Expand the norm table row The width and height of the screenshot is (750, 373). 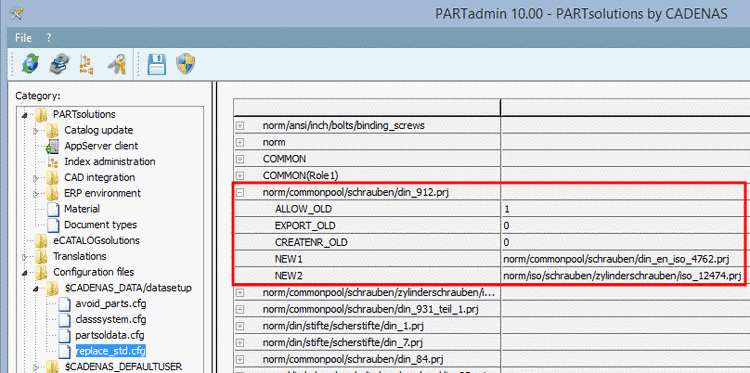241,143
